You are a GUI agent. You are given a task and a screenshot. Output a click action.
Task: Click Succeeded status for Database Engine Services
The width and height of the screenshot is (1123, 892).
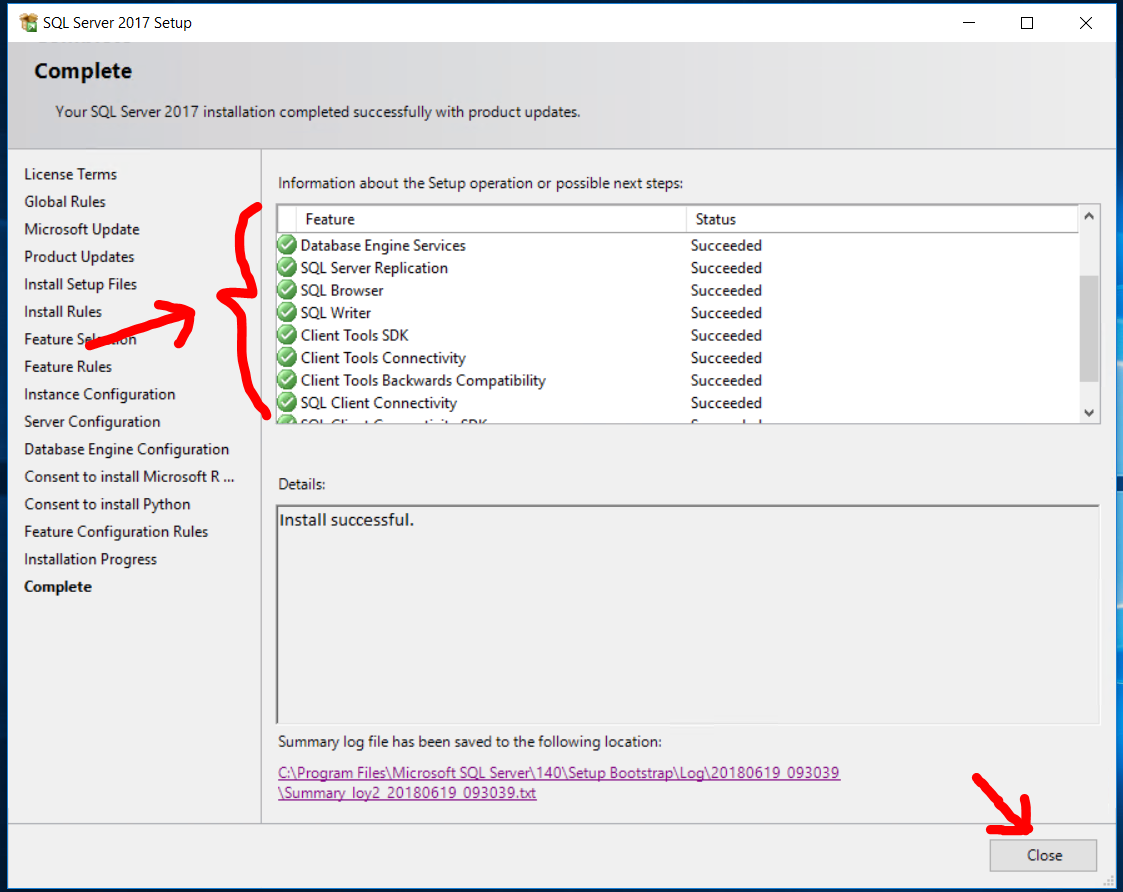(x=726, y=245)
